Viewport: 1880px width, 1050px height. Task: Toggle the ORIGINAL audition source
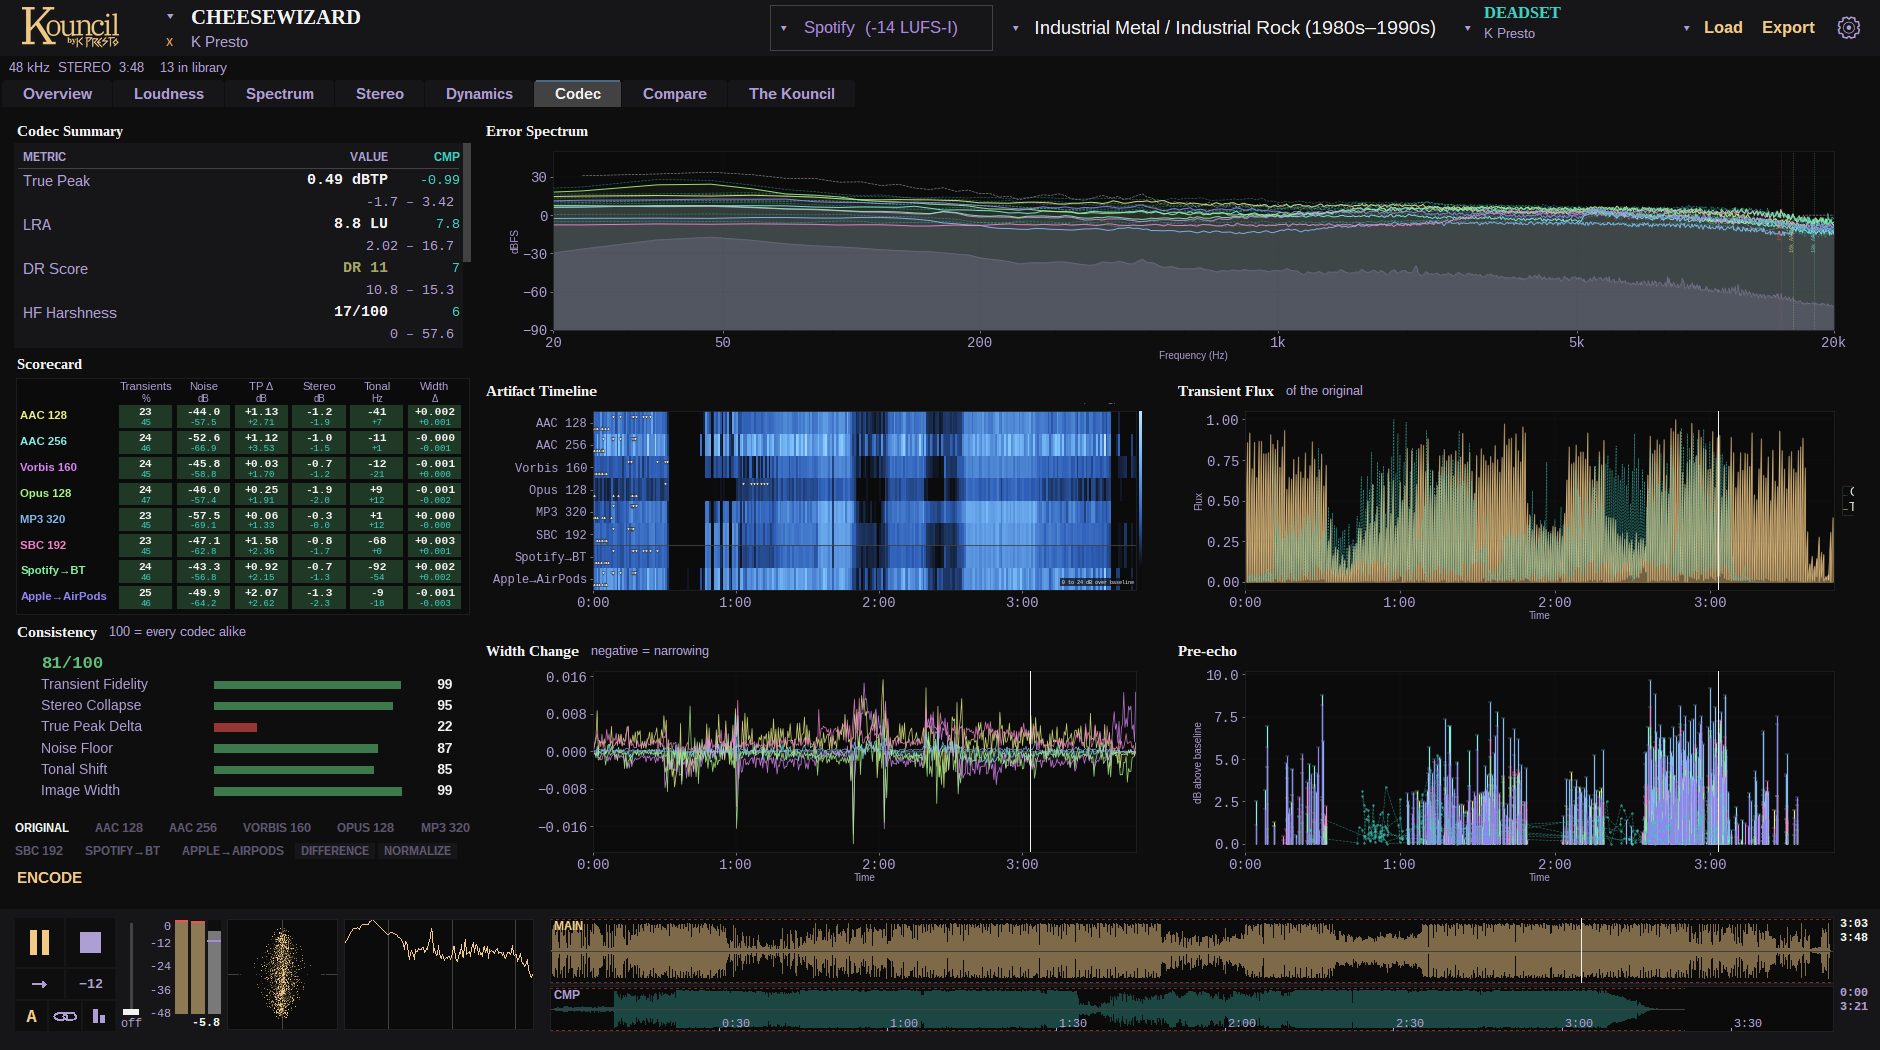tap(42, 828)
